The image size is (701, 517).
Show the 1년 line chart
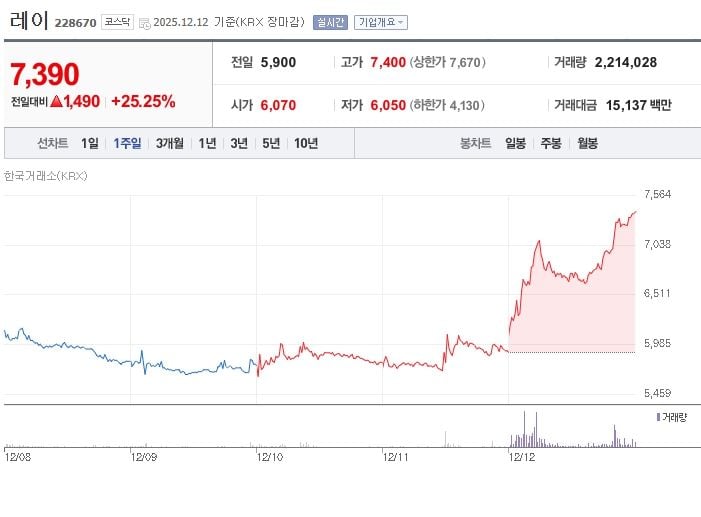207,143
